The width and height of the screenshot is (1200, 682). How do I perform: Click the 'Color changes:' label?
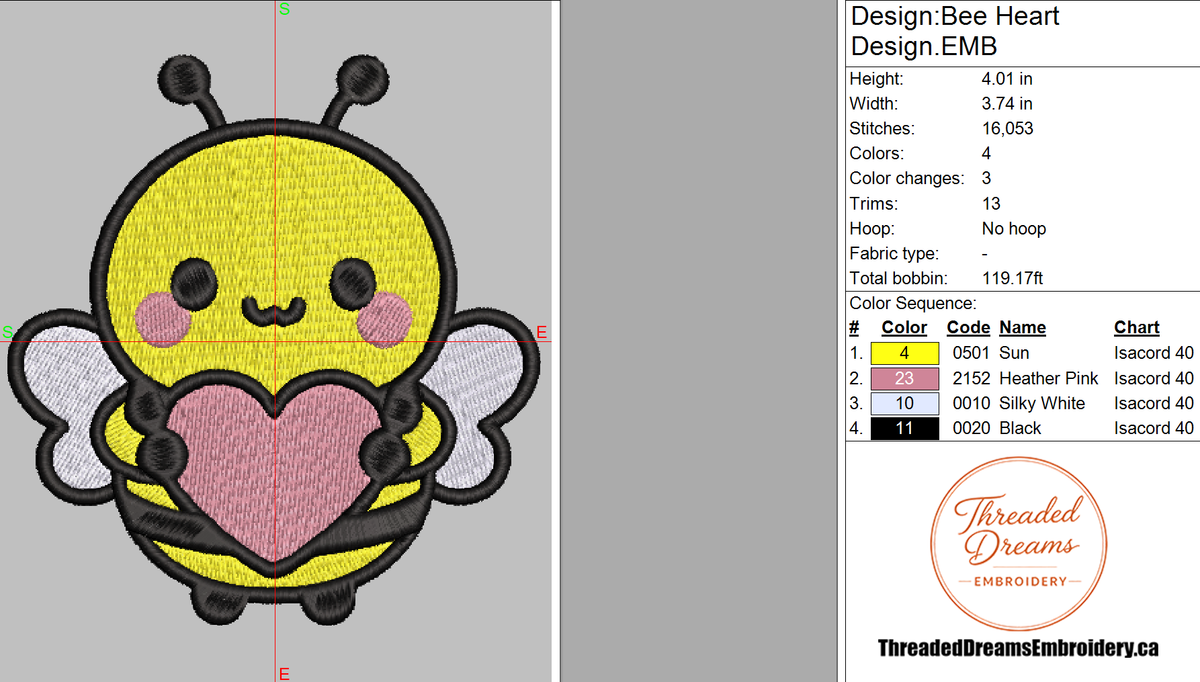[907, 178]
